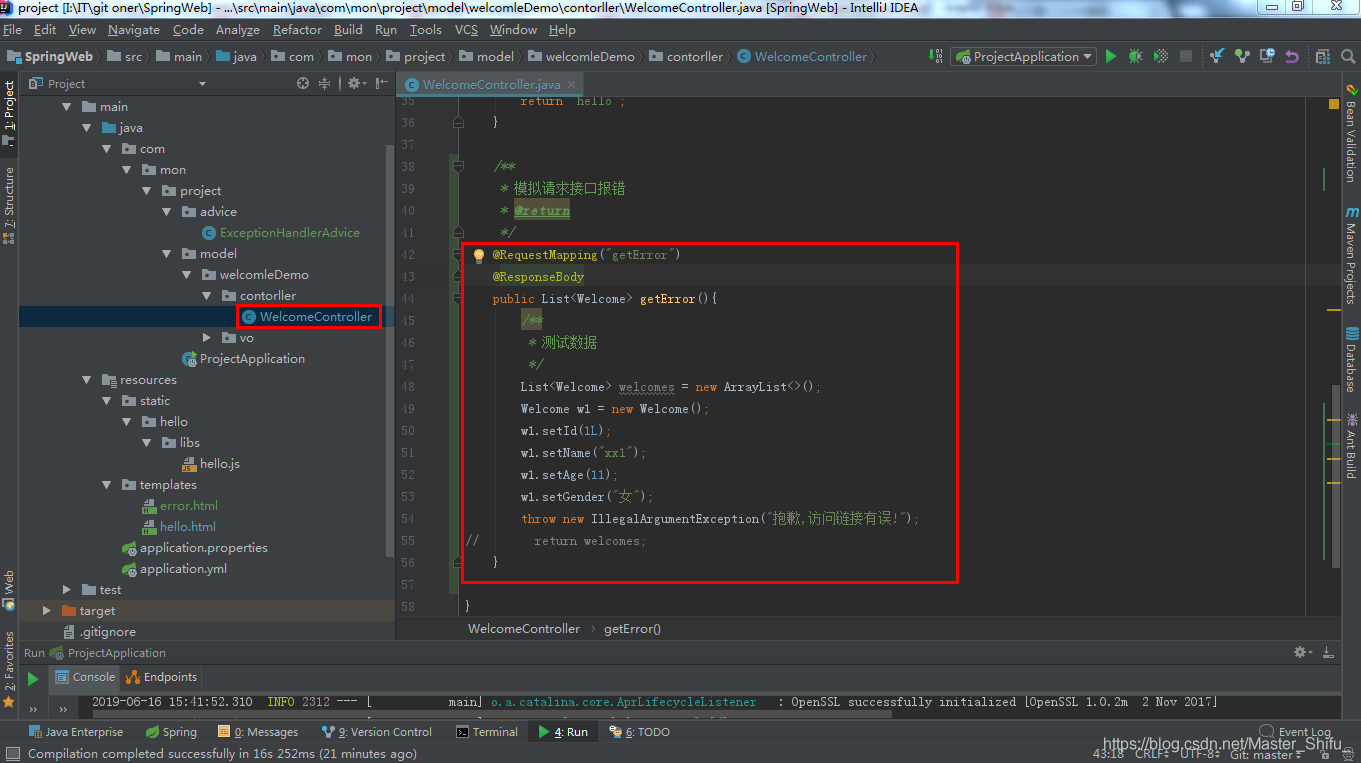Expand the target folder
1361x763 pixels.
(47, 611)
